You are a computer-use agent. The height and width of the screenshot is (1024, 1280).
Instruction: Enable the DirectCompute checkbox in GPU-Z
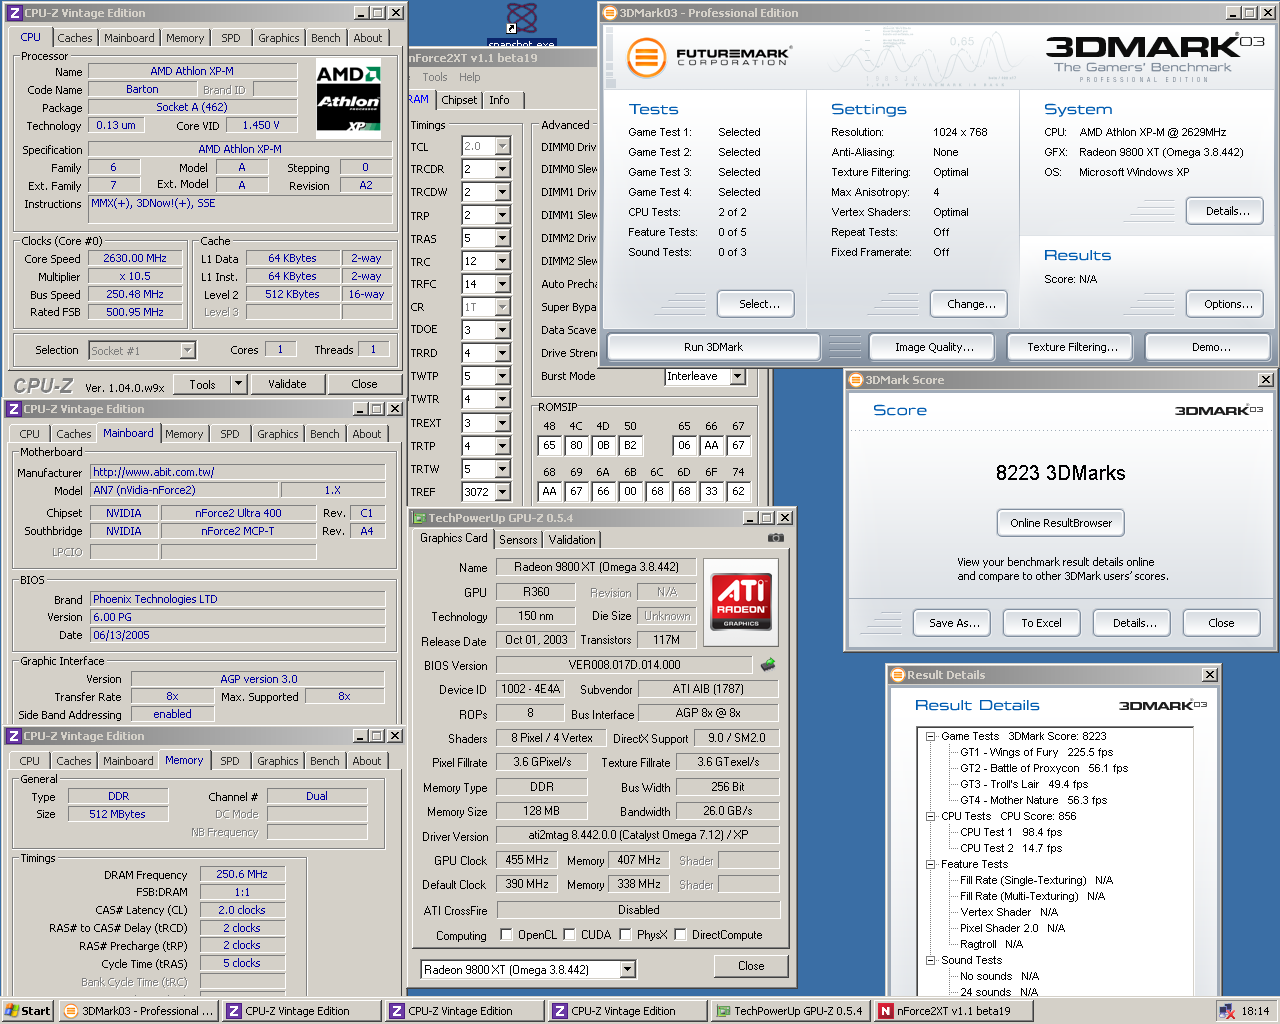click(x=680, y=935)
